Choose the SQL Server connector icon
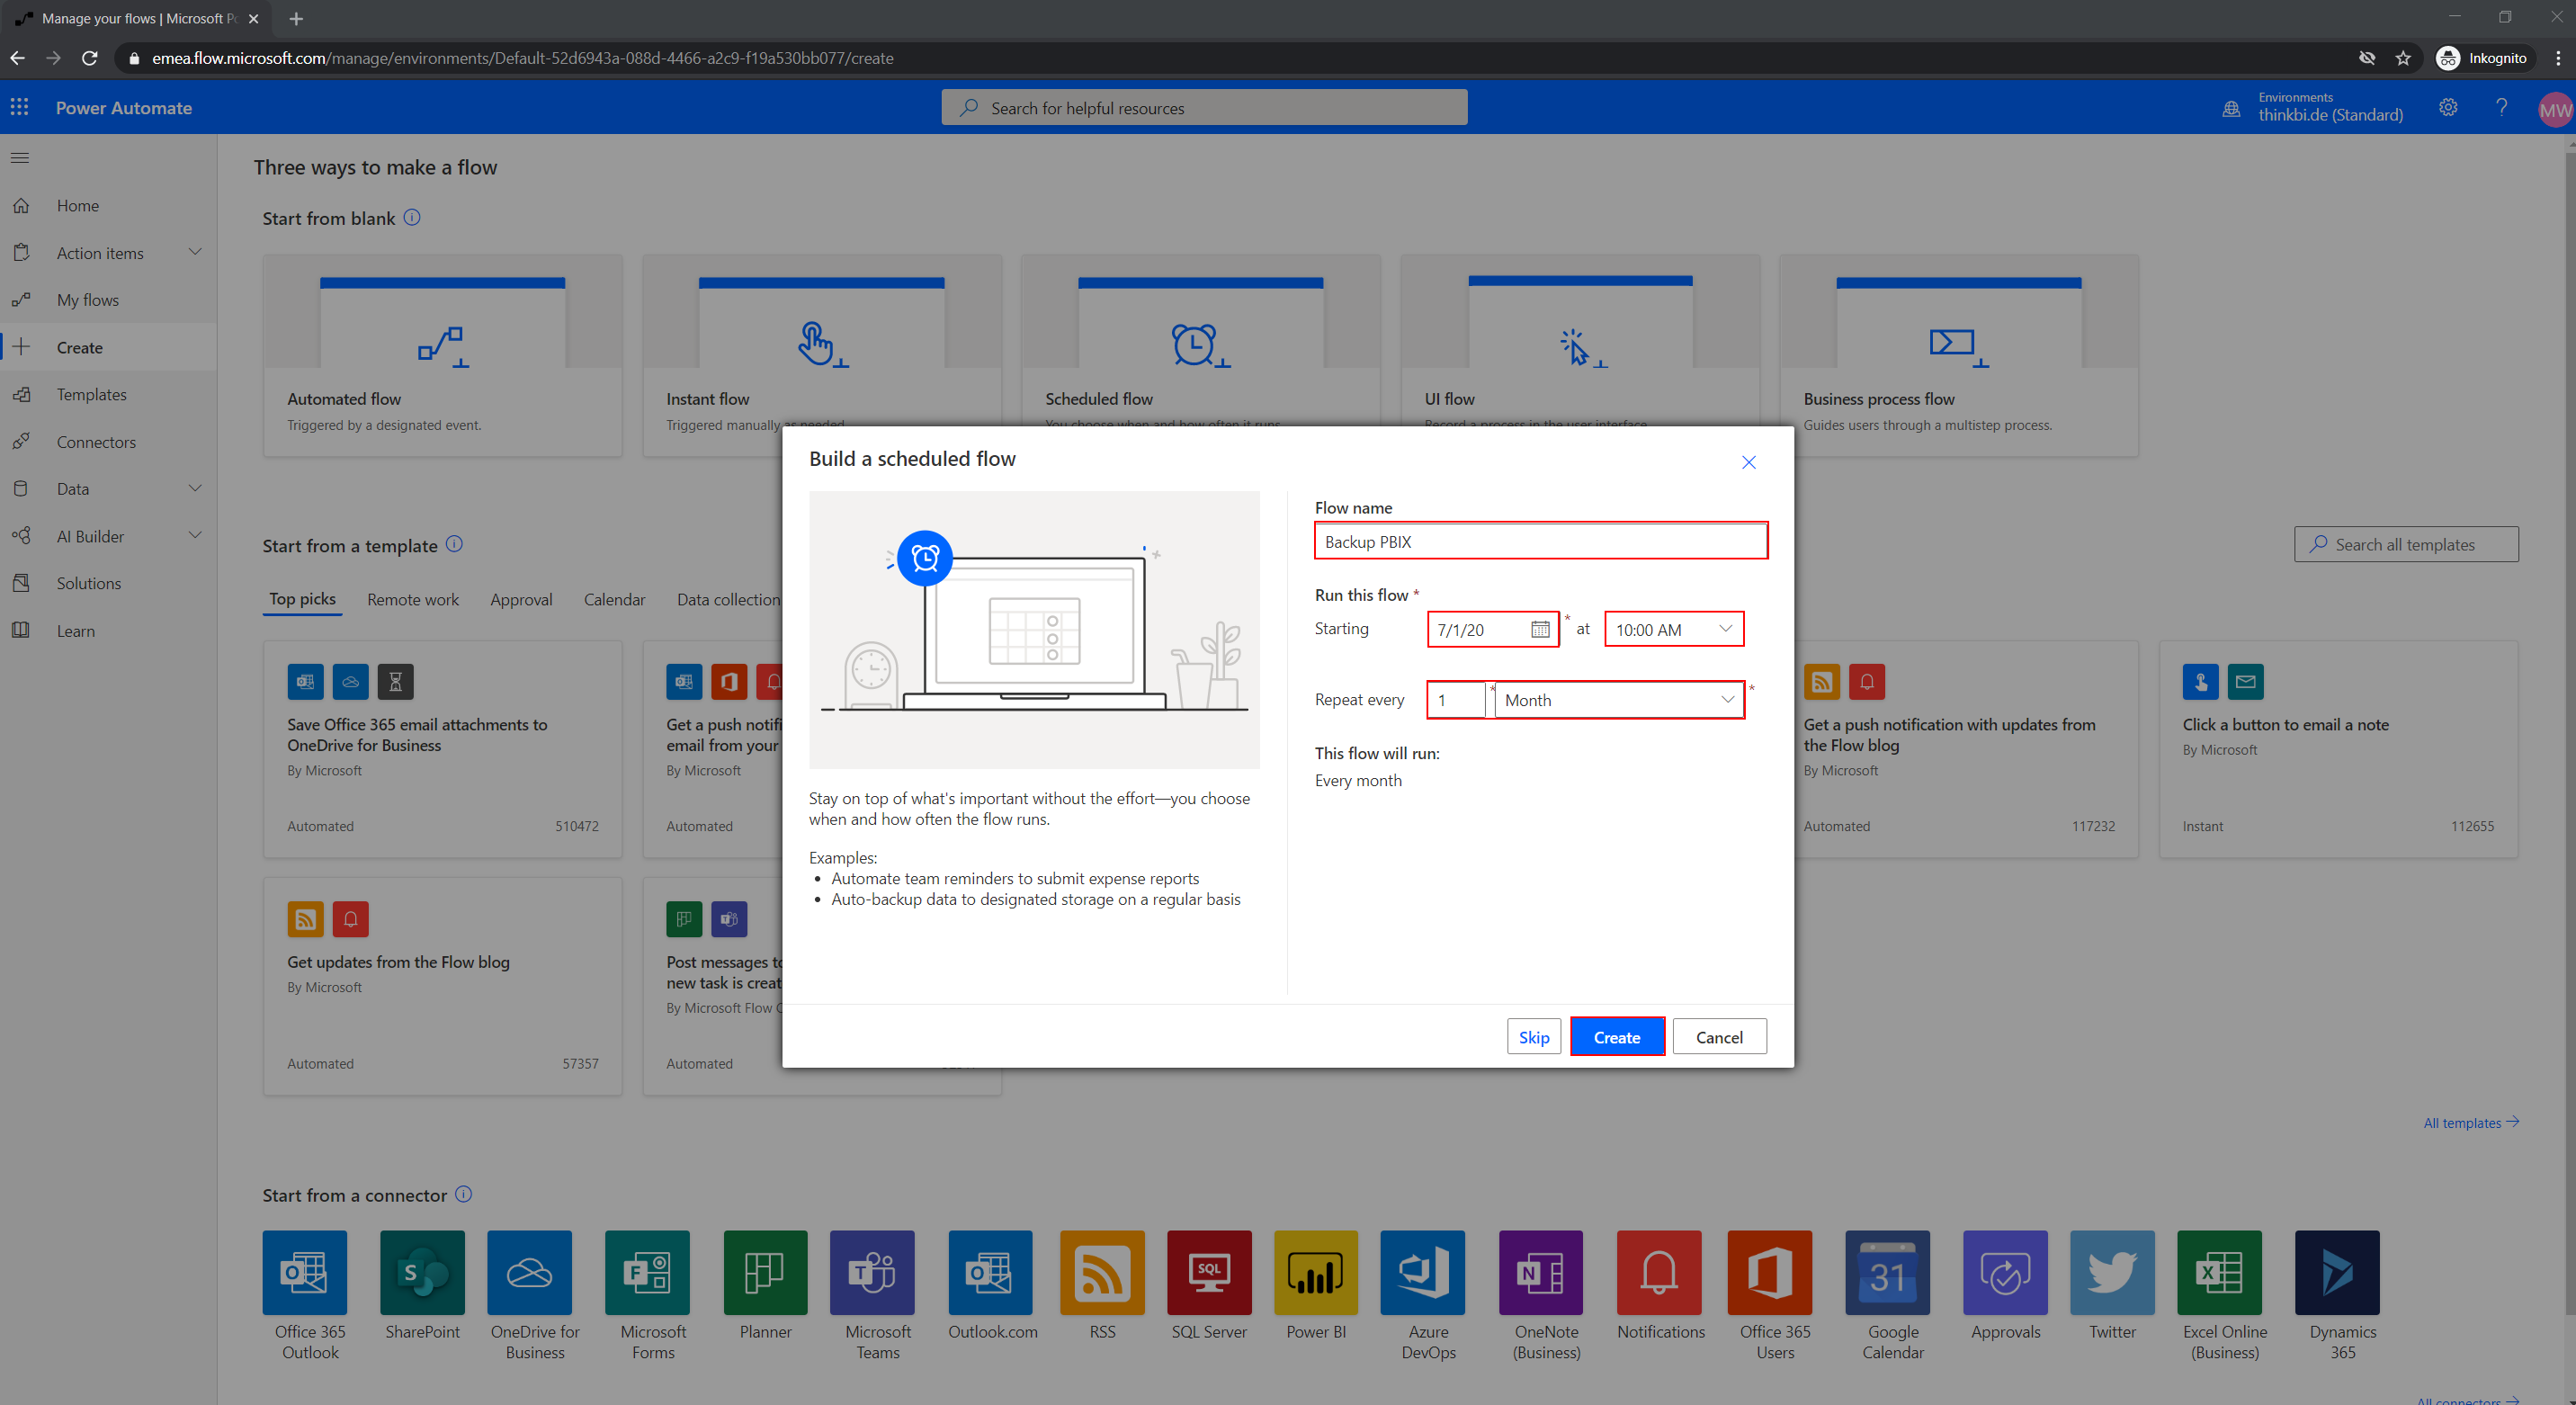Image resolution: width=2576 pixels, height=1405 pixels. coord(1209,1272)
